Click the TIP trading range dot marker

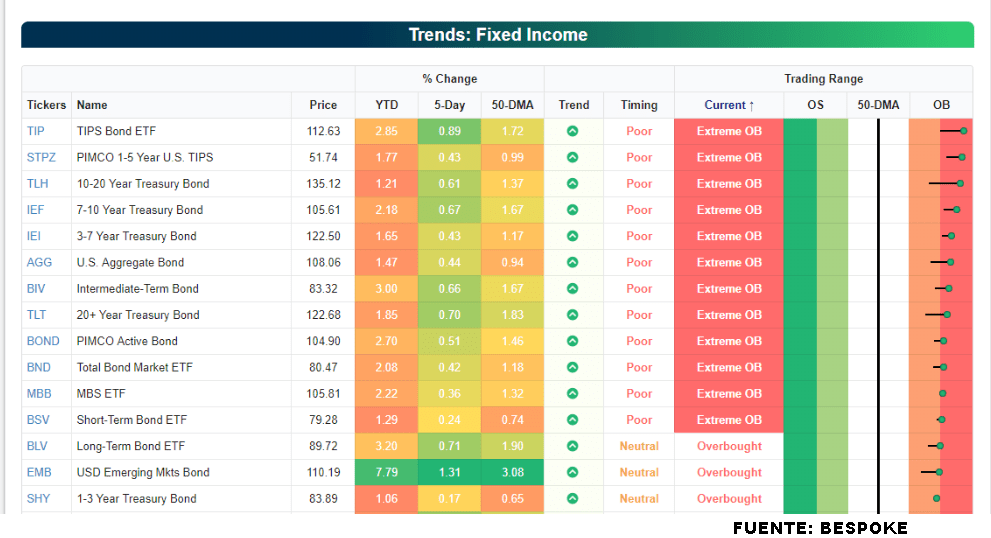point(963,131)
